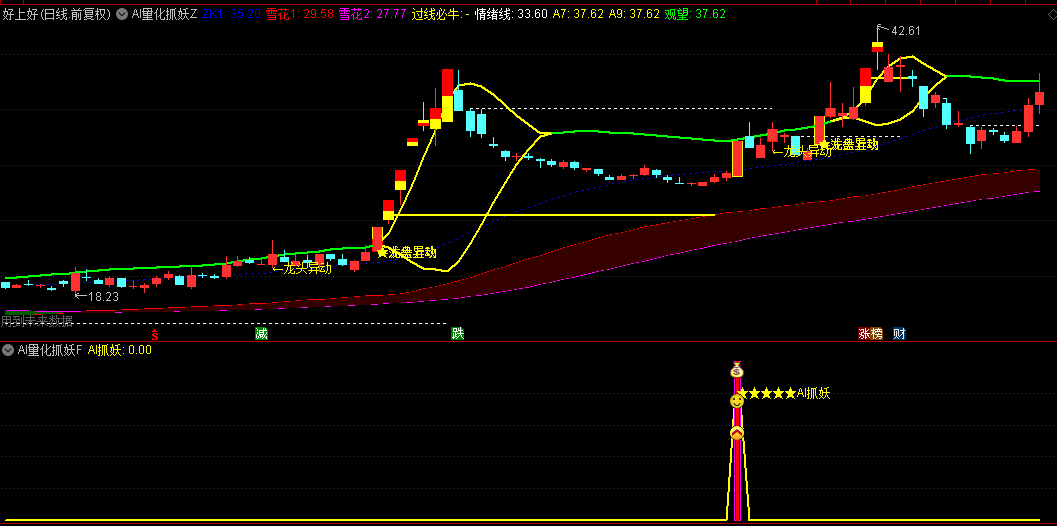Select the 观望: 37.62 readout

[695, 13]
